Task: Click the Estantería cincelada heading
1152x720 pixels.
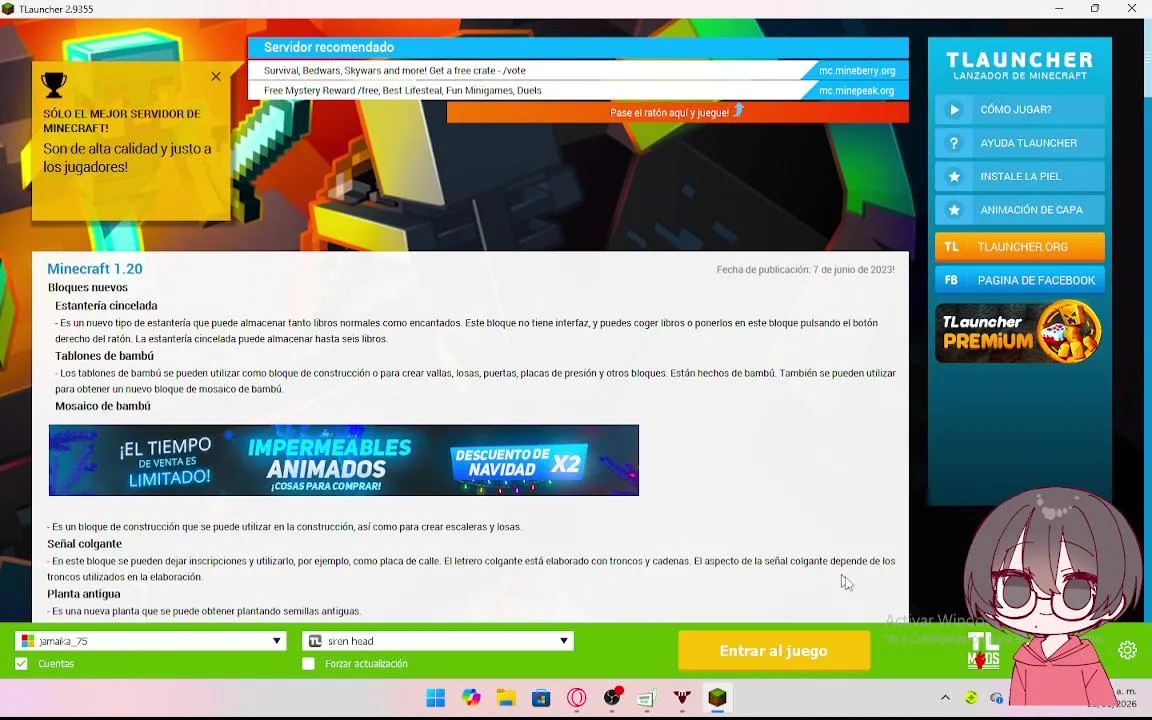Action: [106, 306]
